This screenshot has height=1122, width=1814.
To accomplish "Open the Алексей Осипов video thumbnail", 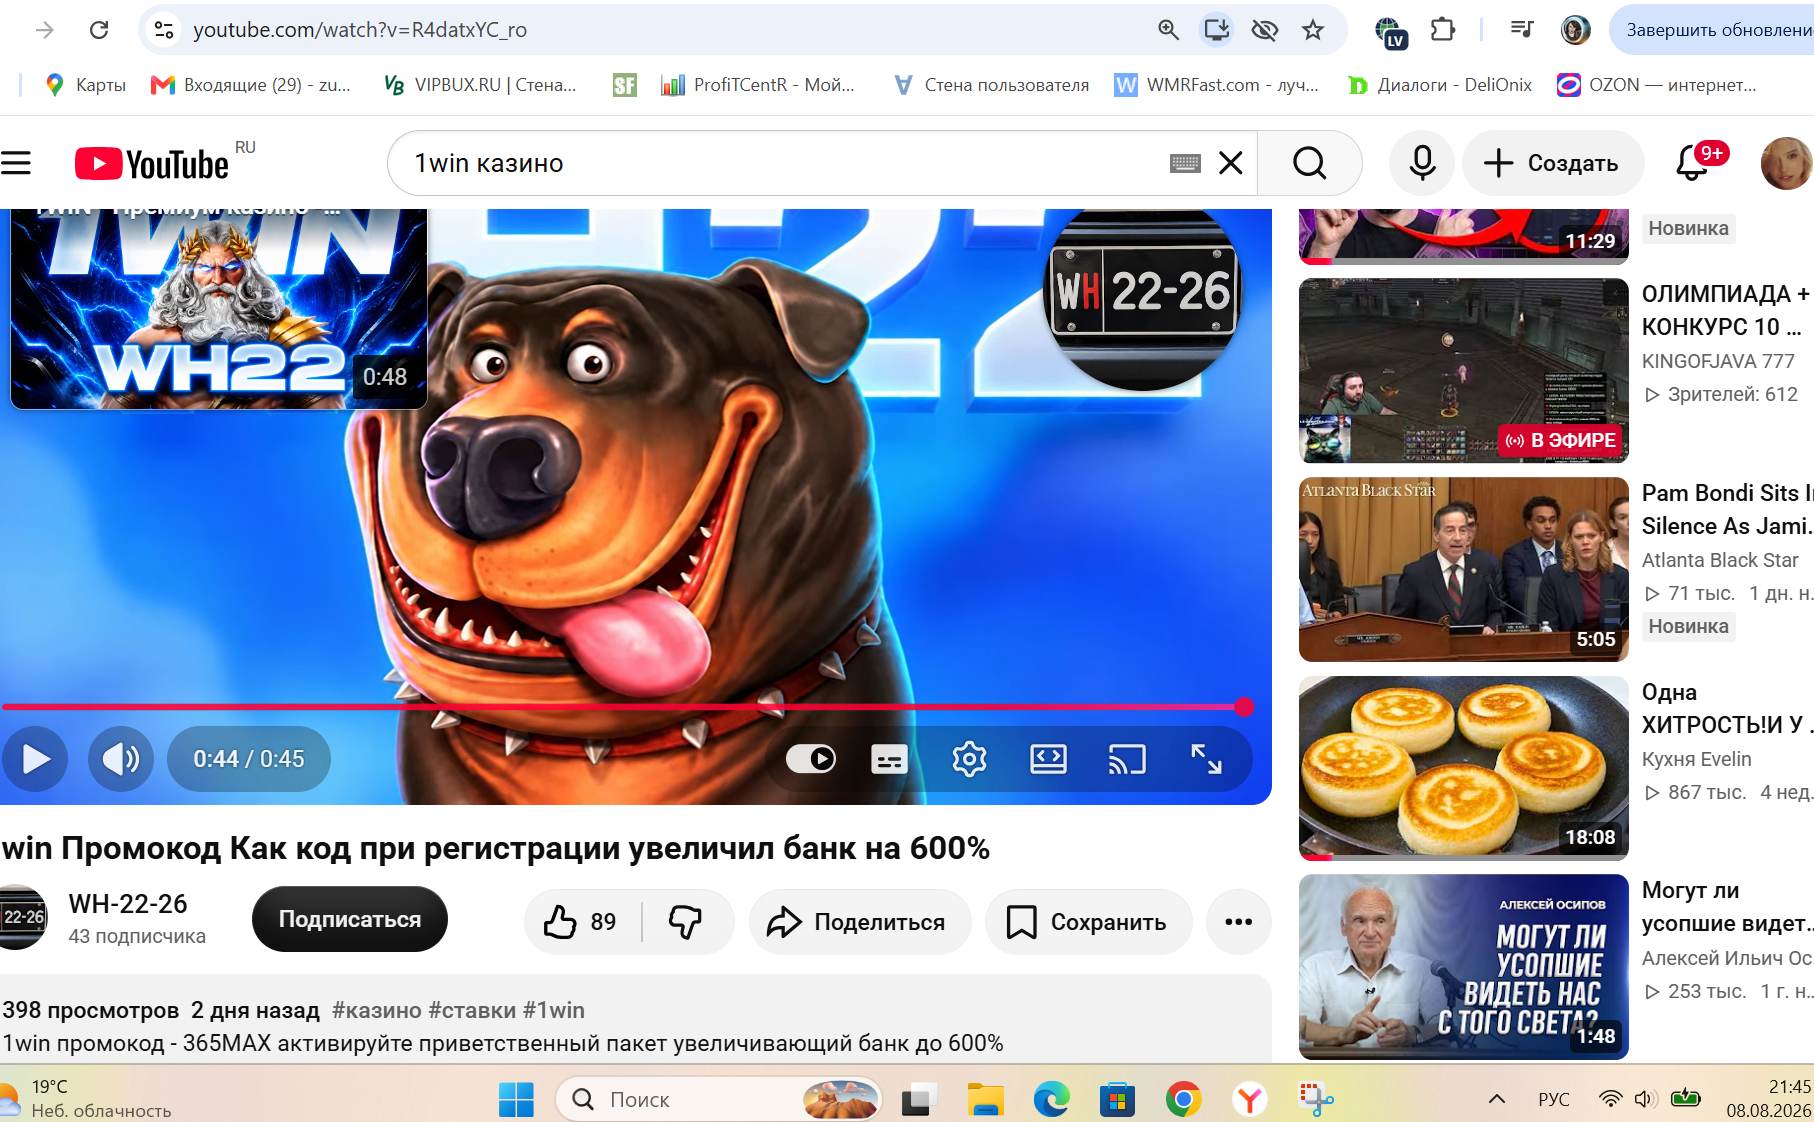I will pyautogui.click(x=1464, y=967).
